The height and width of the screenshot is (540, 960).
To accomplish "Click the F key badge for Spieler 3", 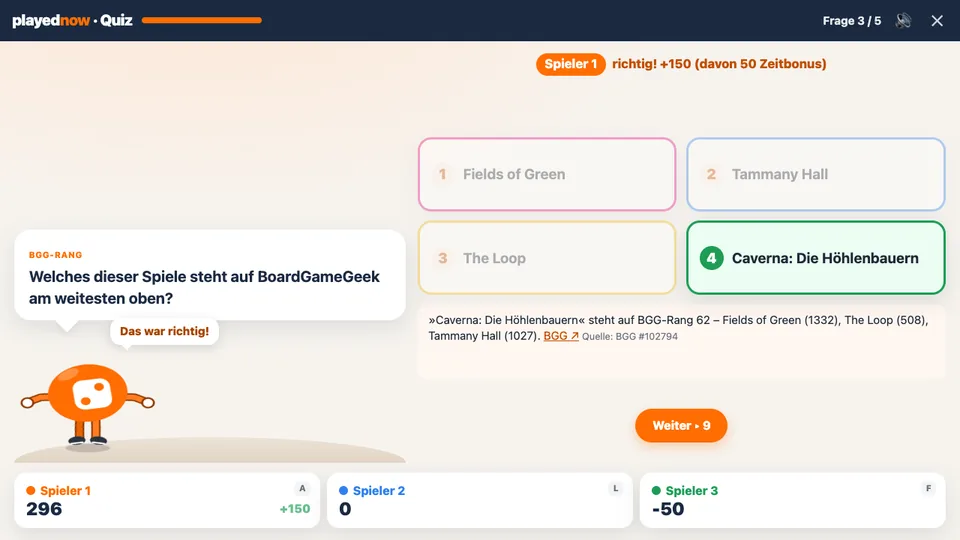I will click(x=928, y=489).
